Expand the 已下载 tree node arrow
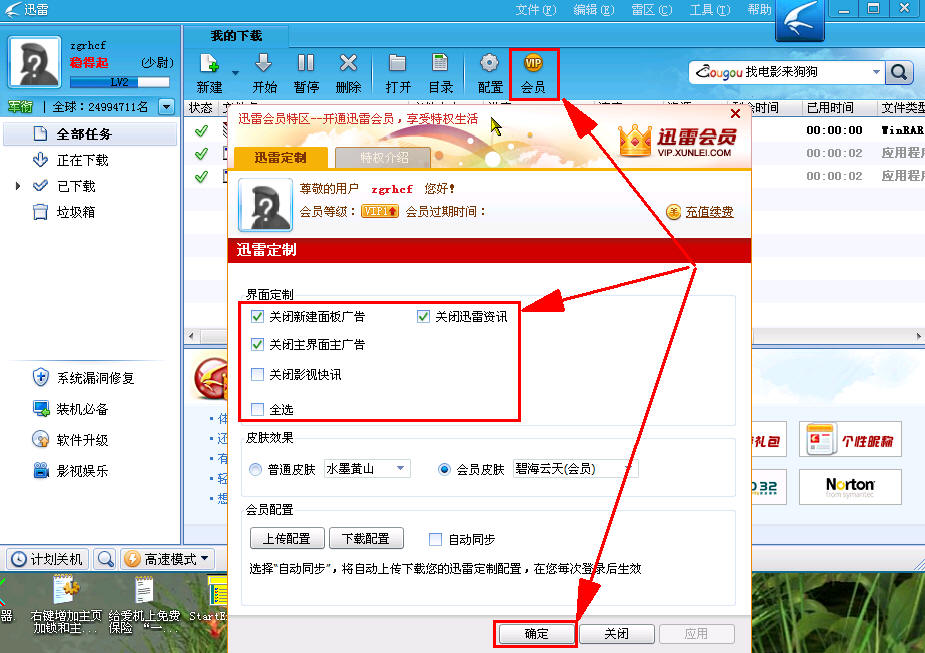 point(18,186)
